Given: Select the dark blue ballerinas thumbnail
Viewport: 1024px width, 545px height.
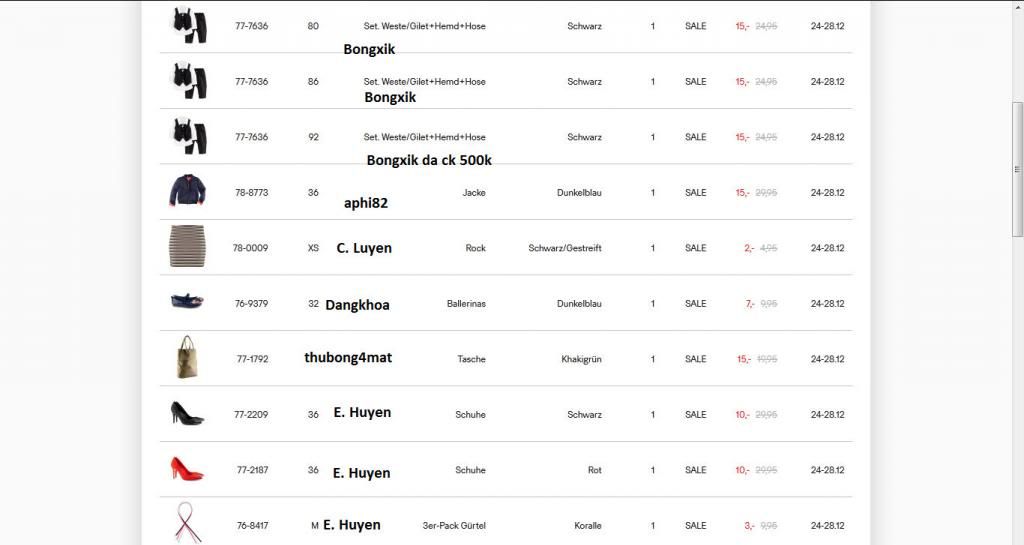Looking at the screenshot, I should [x=187, y=302].
